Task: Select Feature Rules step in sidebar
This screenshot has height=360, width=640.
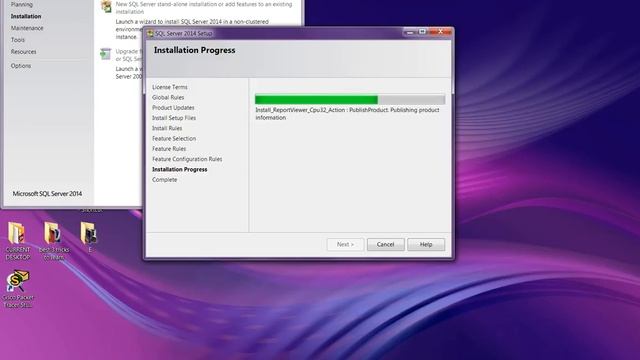Action: click(169, 149)
